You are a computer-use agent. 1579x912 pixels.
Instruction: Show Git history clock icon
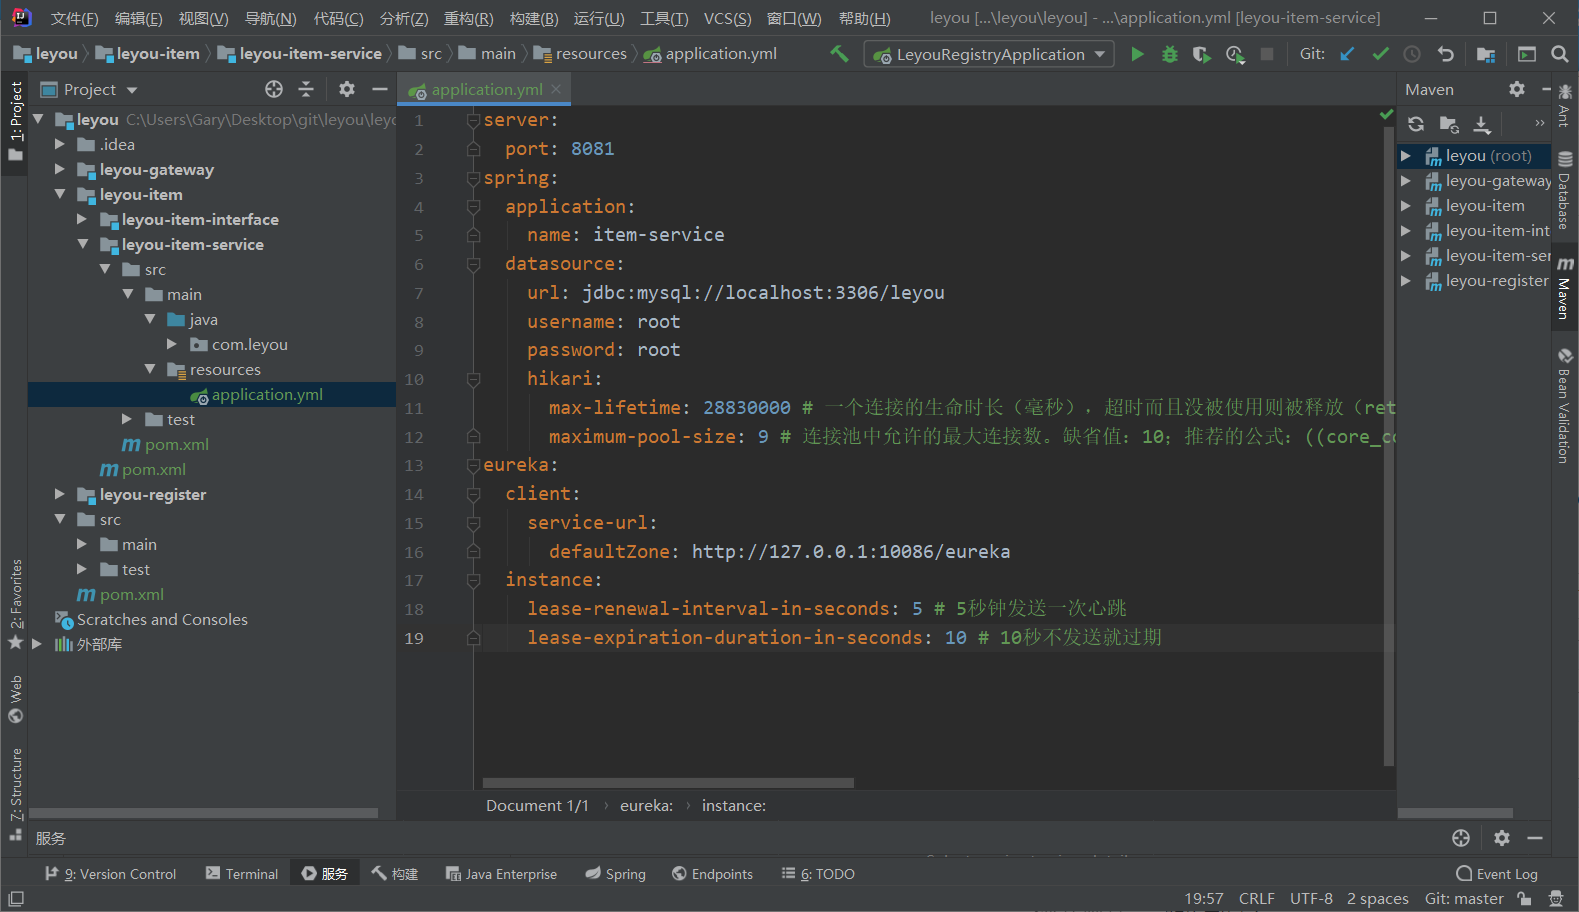click(x=1412, y=54)
